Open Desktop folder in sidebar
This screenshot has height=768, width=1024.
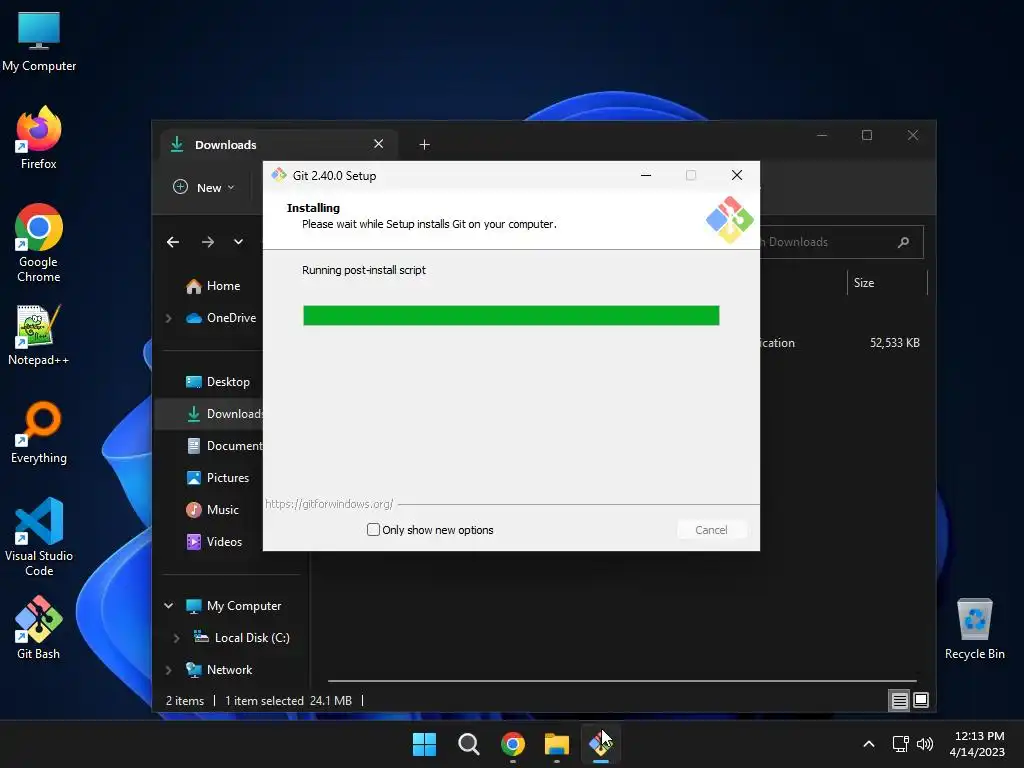pos(217,382)
